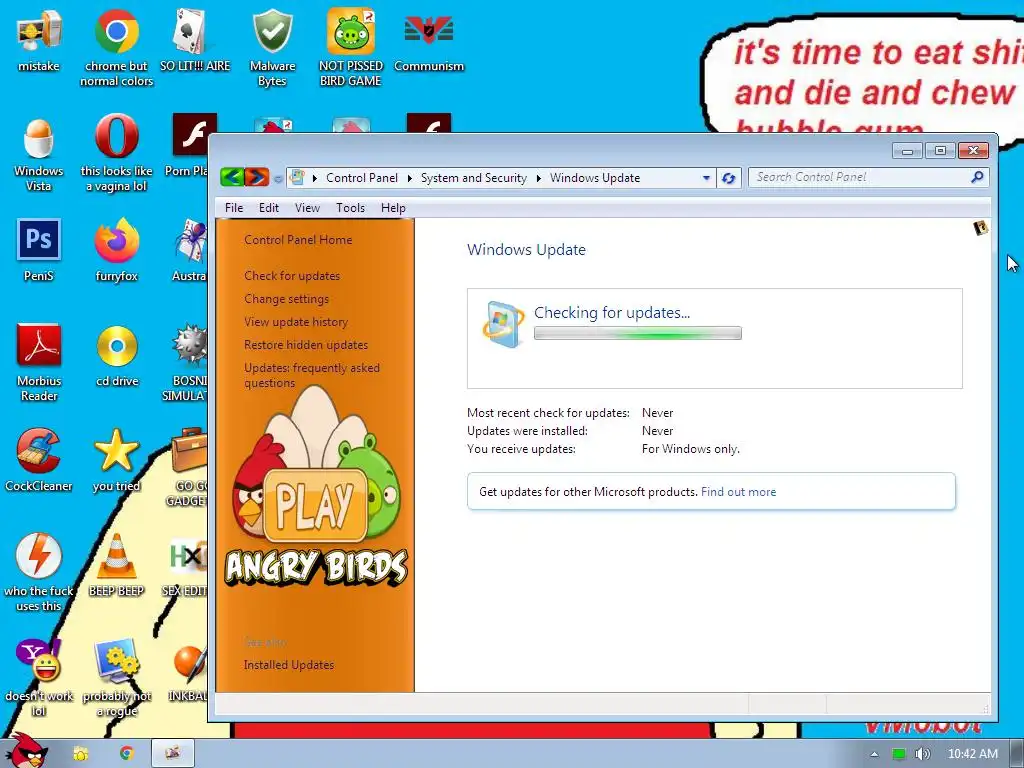
Task: Click Check for updates link
Action: (x=292, y=276)
